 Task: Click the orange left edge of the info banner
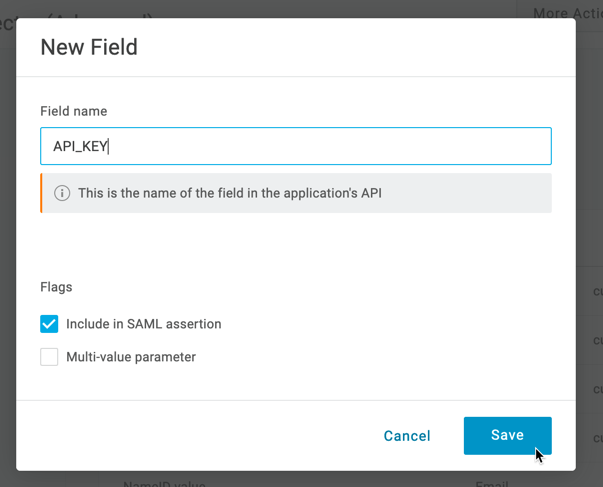point(42,193)
